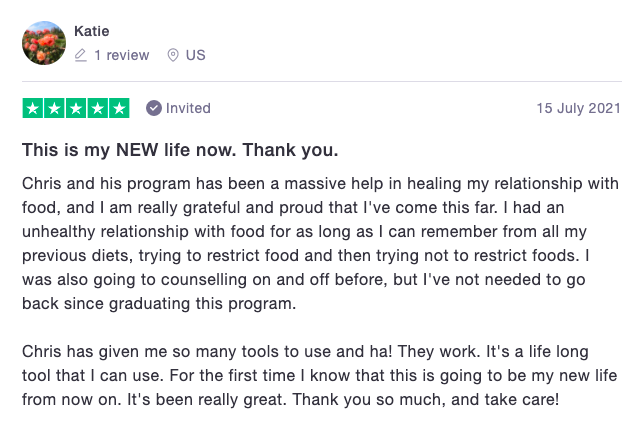Select the fifth green rating star
Viewport: 636px width, 424px height.
click(119, 108)
